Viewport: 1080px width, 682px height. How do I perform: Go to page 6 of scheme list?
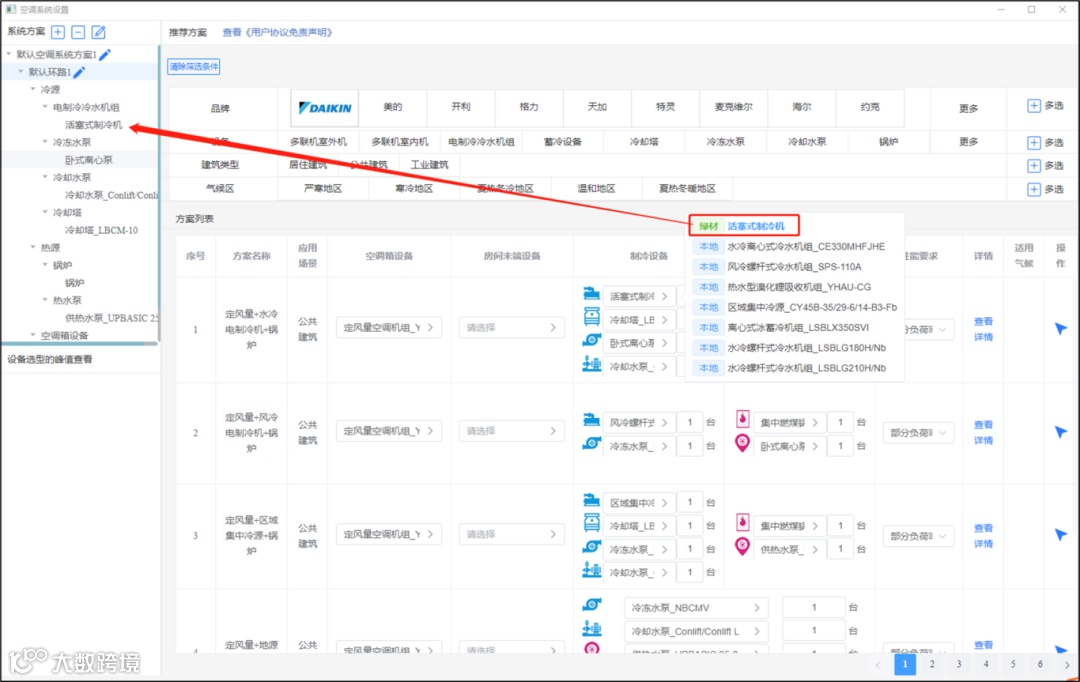[x=1040, y=664]
